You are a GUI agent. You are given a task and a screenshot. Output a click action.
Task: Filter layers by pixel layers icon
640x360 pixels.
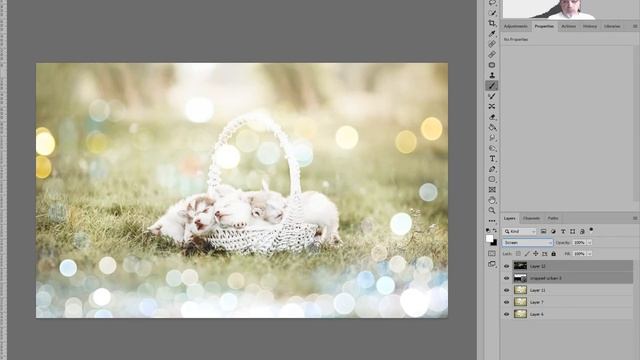pyautogui.click(x=543, y=231)
